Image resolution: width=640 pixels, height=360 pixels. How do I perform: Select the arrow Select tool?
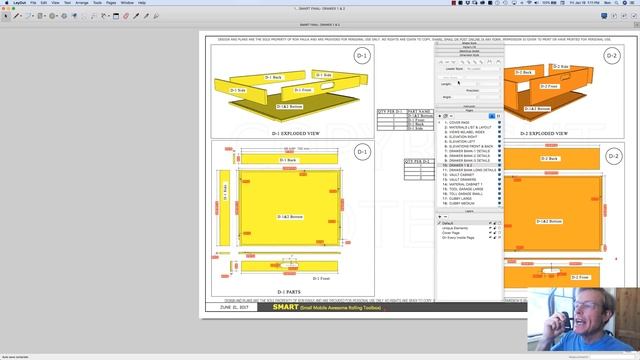6,16
